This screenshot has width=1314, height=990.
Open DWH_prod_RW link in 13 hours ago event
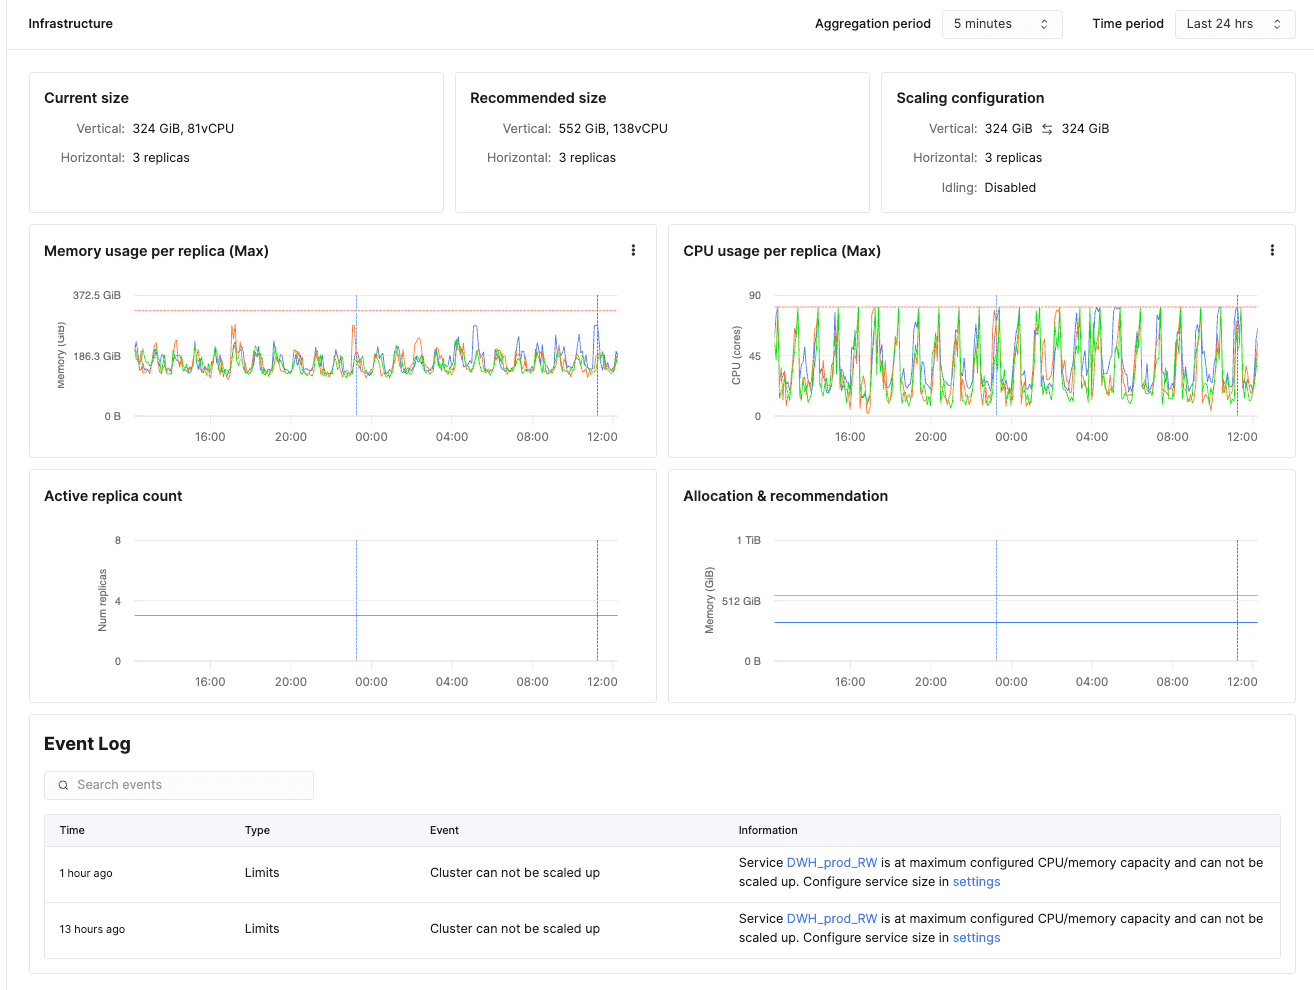pyautogui.click(x=831, y=919)
